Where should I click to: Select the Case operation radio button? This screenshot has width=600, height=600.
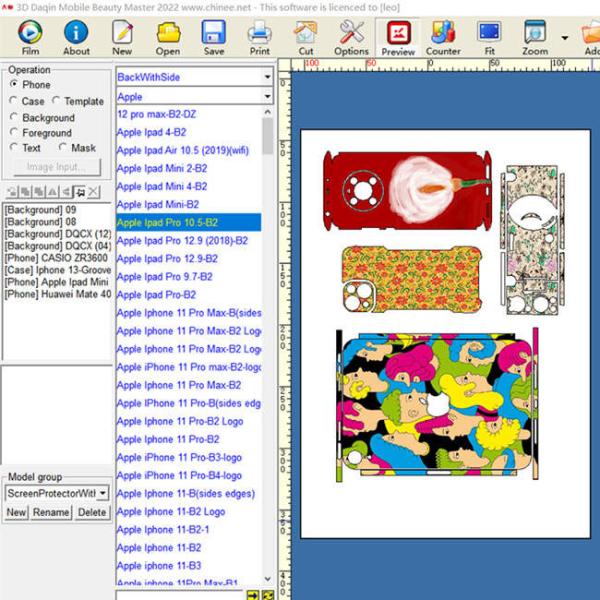[13, 101]
